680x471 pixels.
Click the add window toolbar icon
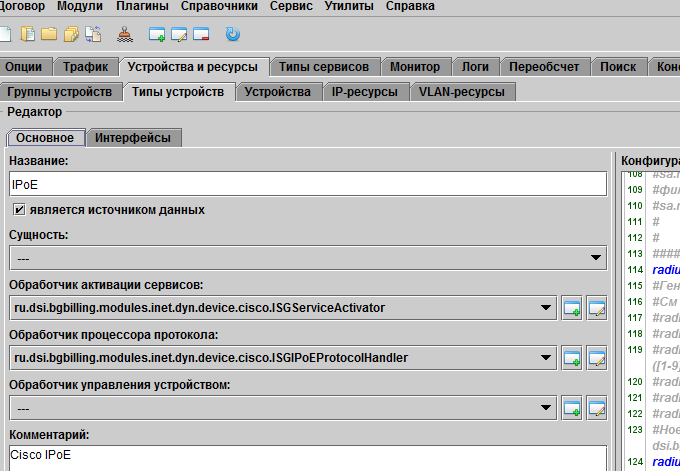157,34
